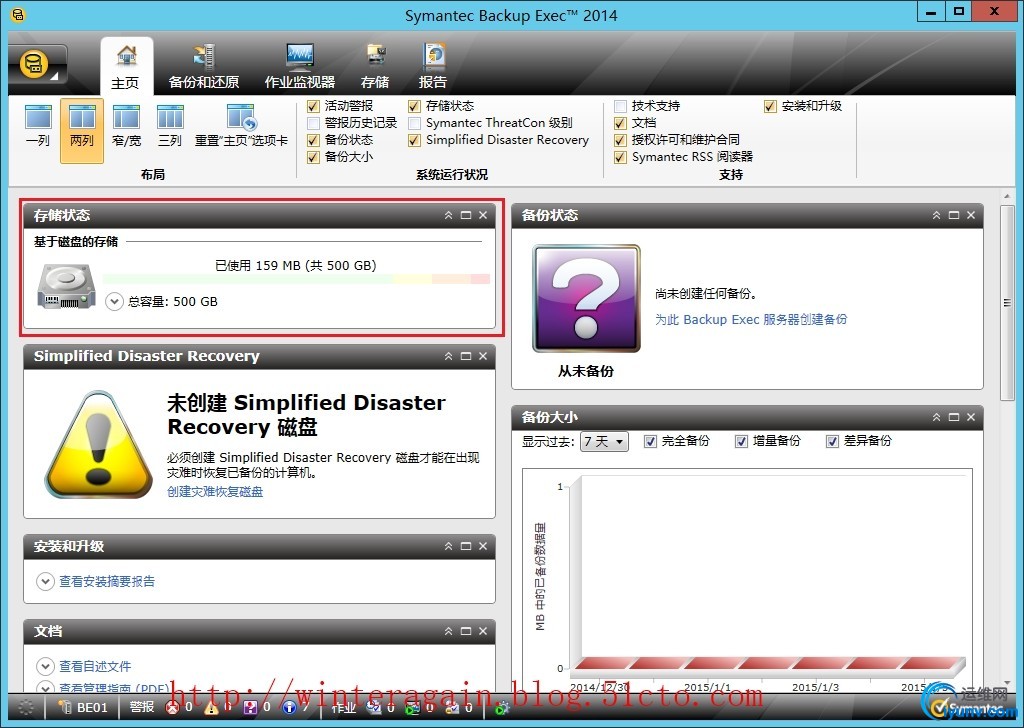Maximize the 文档 panel
This screenshot has height=728, width=1024.
point(466,631)
